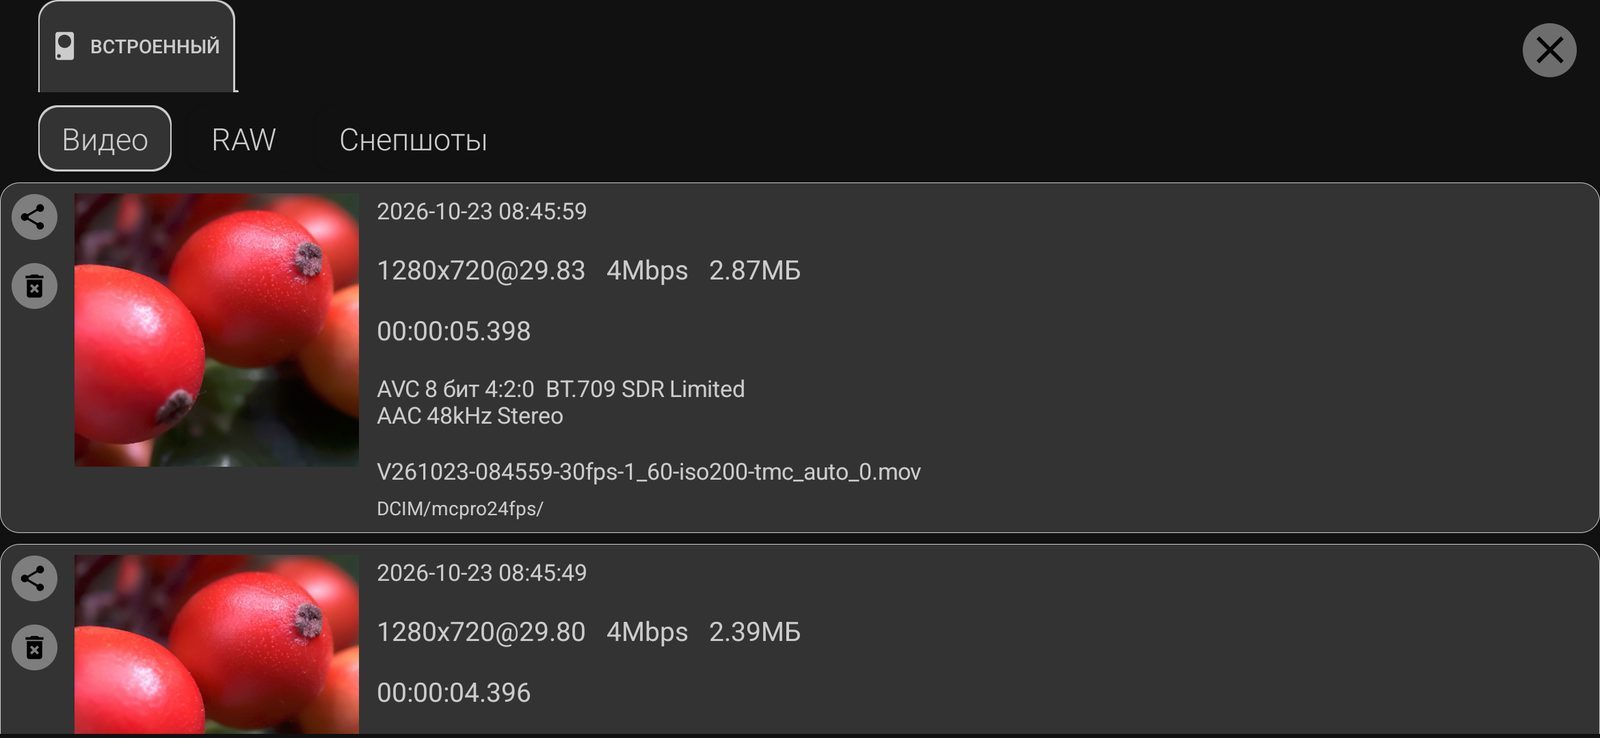This screenshot has height=738, width=1600.
Task: Select the Видео tab
Action: (x=105, y=139)
